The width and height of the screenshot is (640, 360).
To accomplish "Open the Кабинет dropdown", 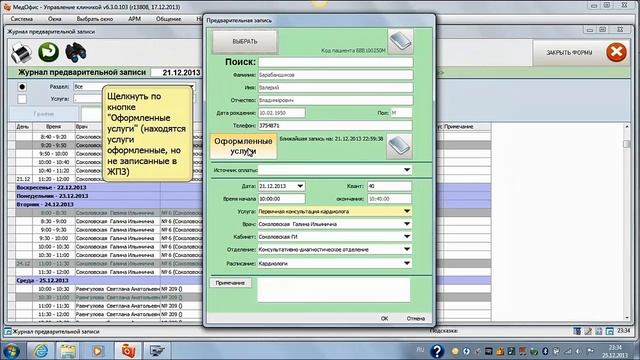I will (407, 237).
